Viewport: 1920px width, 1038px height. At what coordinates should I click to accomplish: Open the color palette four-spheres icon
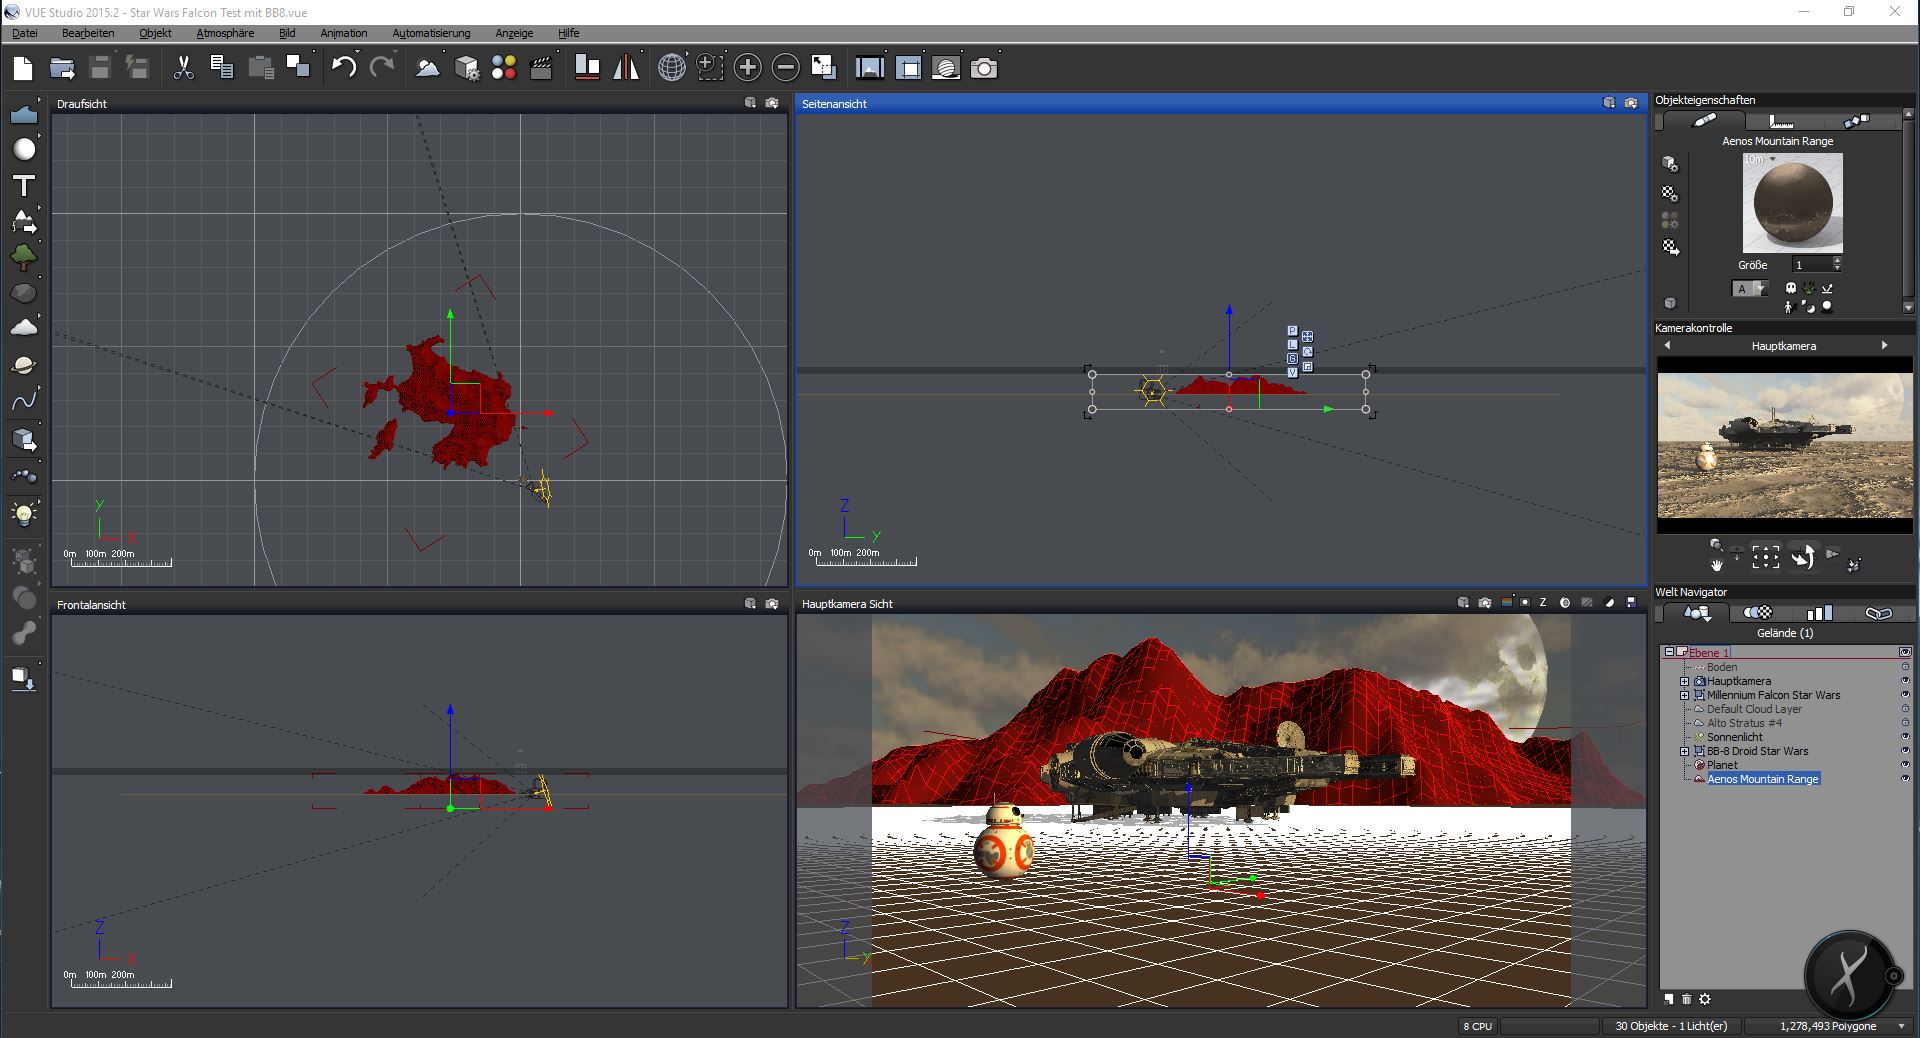point(504,68)
